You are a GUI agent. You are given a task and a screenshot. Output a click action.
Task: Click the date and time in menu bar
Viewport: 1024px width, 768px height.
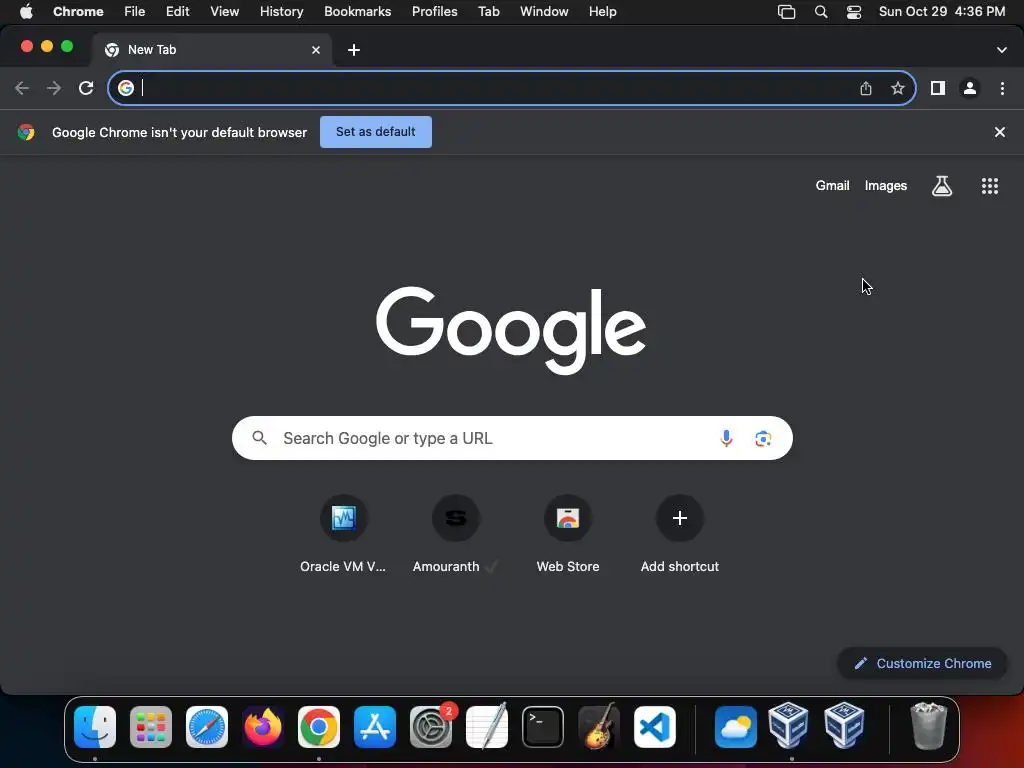coord(942,12)
